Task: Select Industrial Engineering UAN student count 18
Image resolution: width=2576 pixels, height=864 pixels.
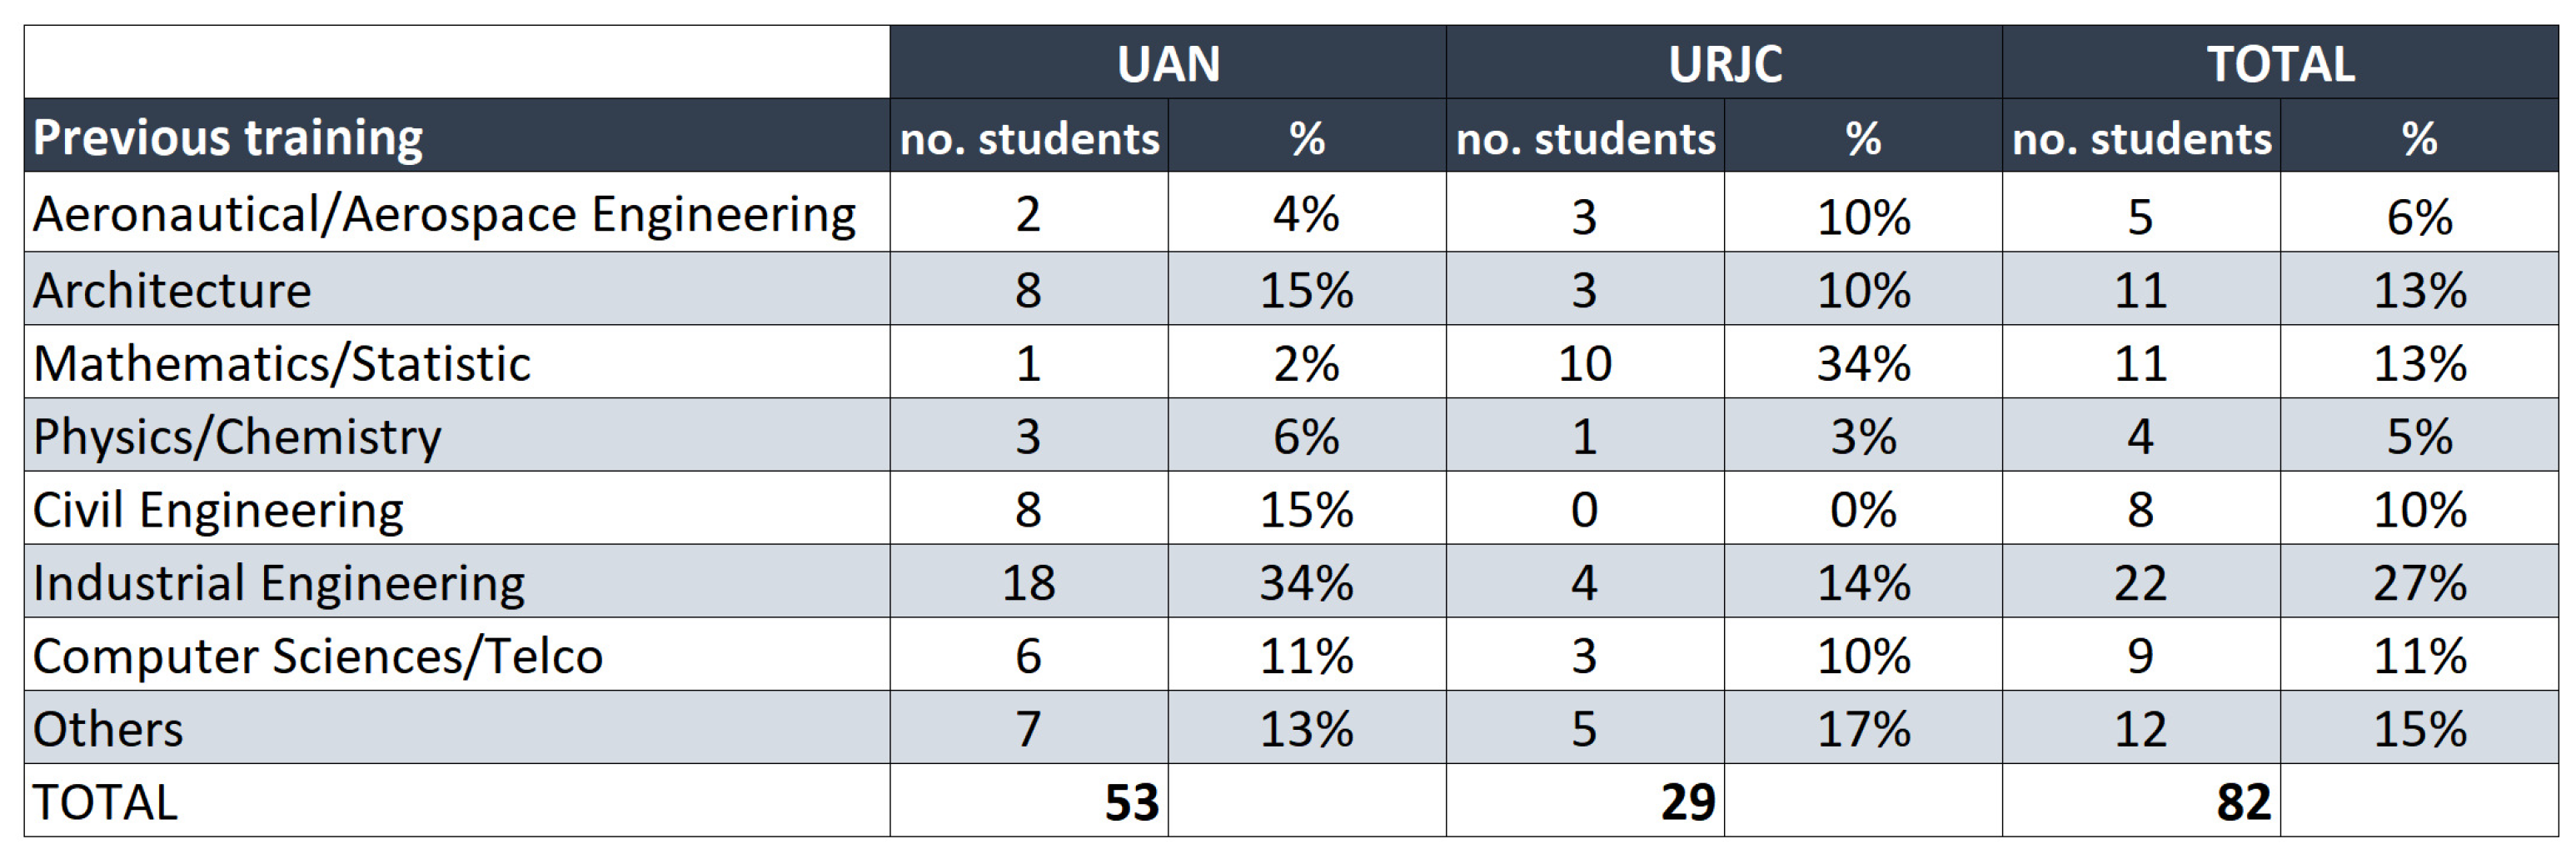Action: coord(1028,582)
